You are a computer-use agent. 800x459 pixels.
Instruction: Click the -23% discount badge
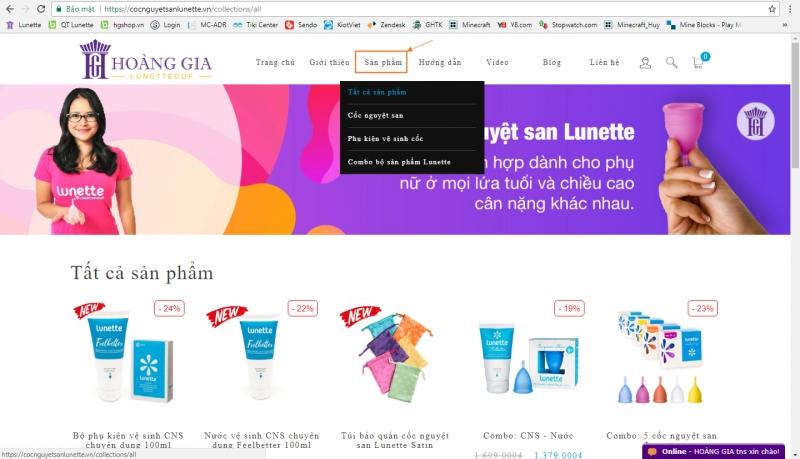click(x=703, y=309)
